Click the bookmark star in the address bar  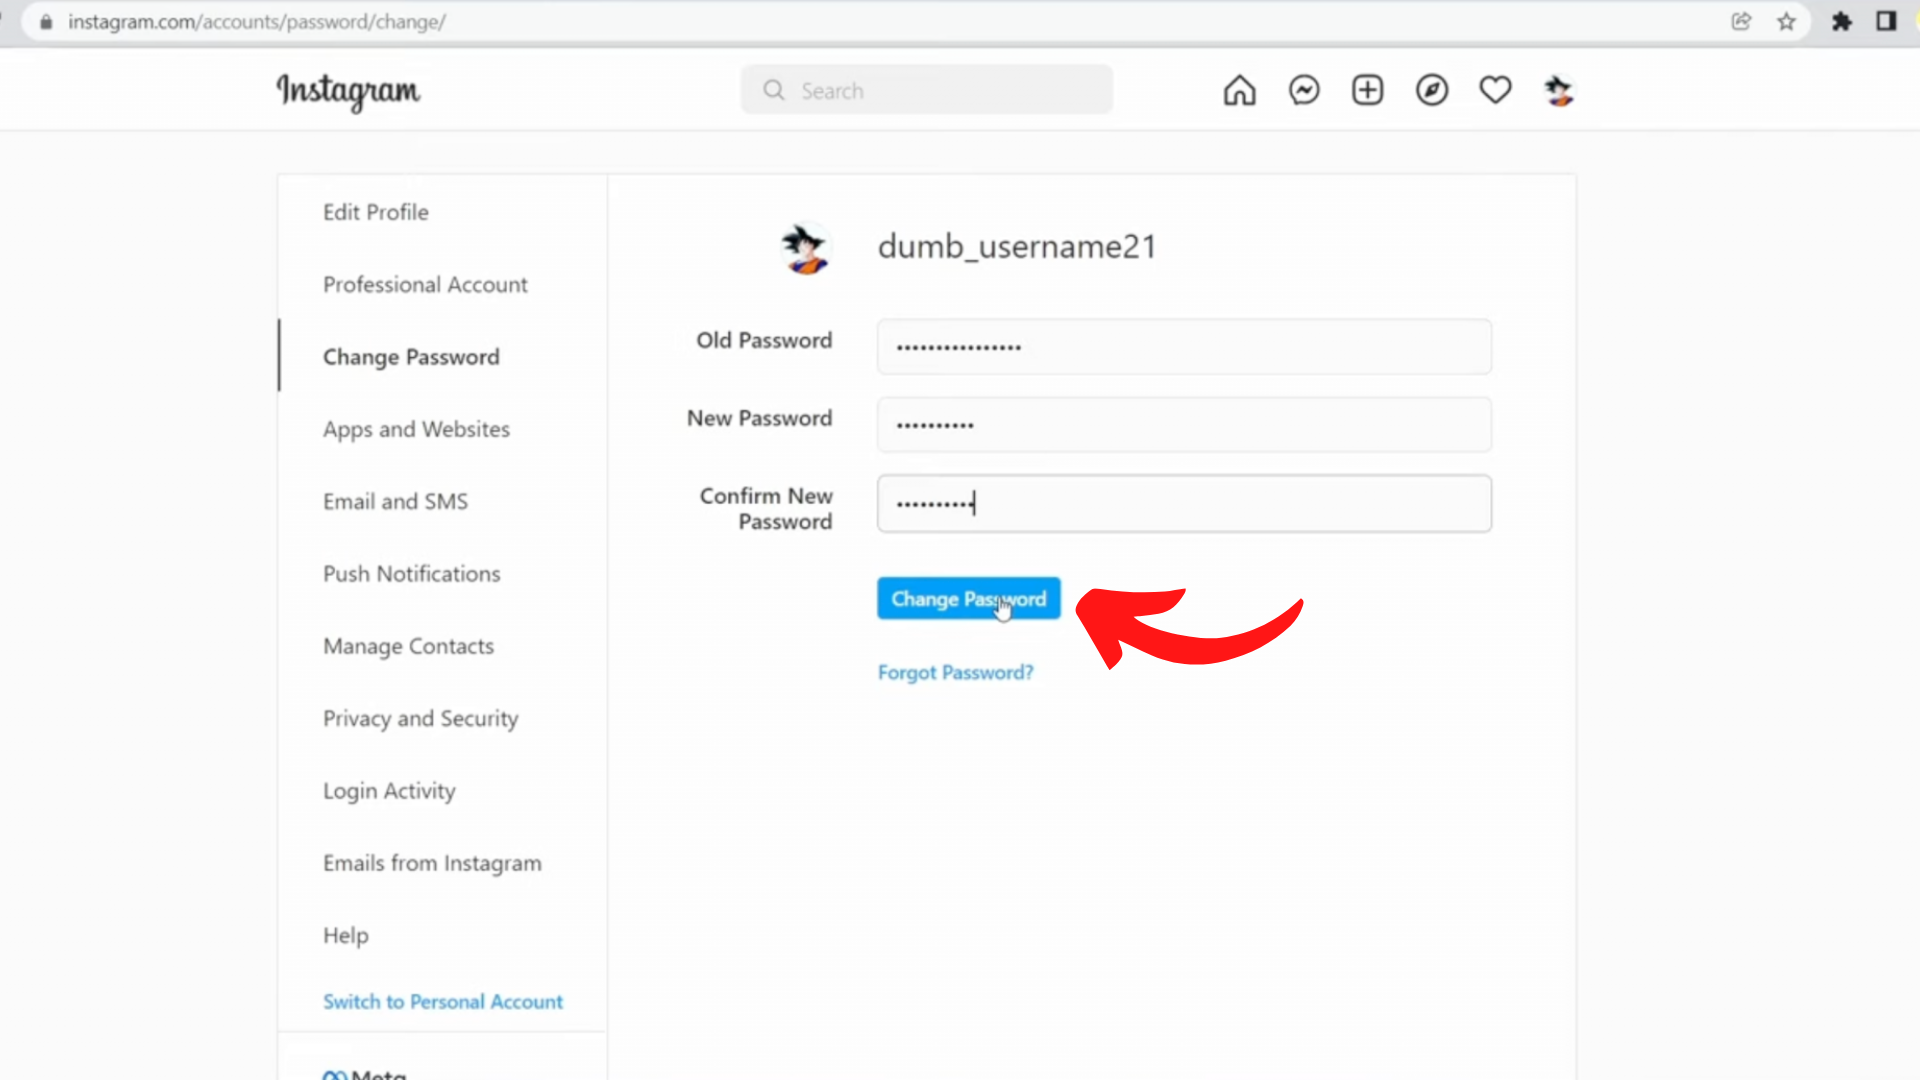pos(1786,21)
